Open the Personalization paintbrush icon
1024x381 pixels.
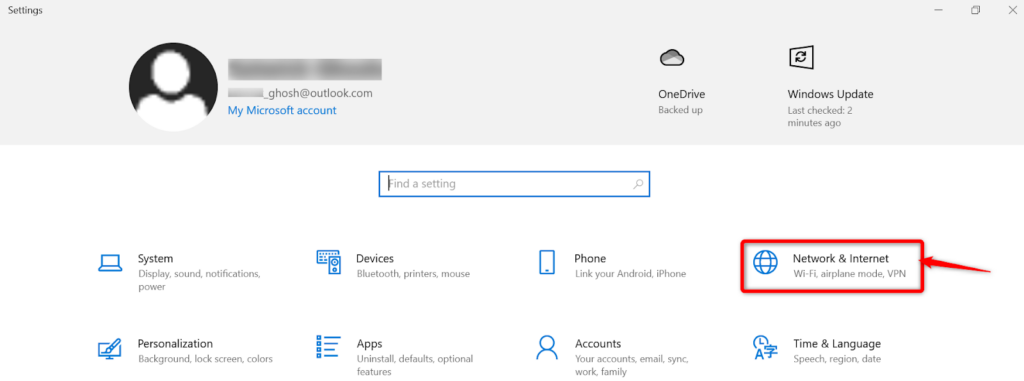coord(110,348)
